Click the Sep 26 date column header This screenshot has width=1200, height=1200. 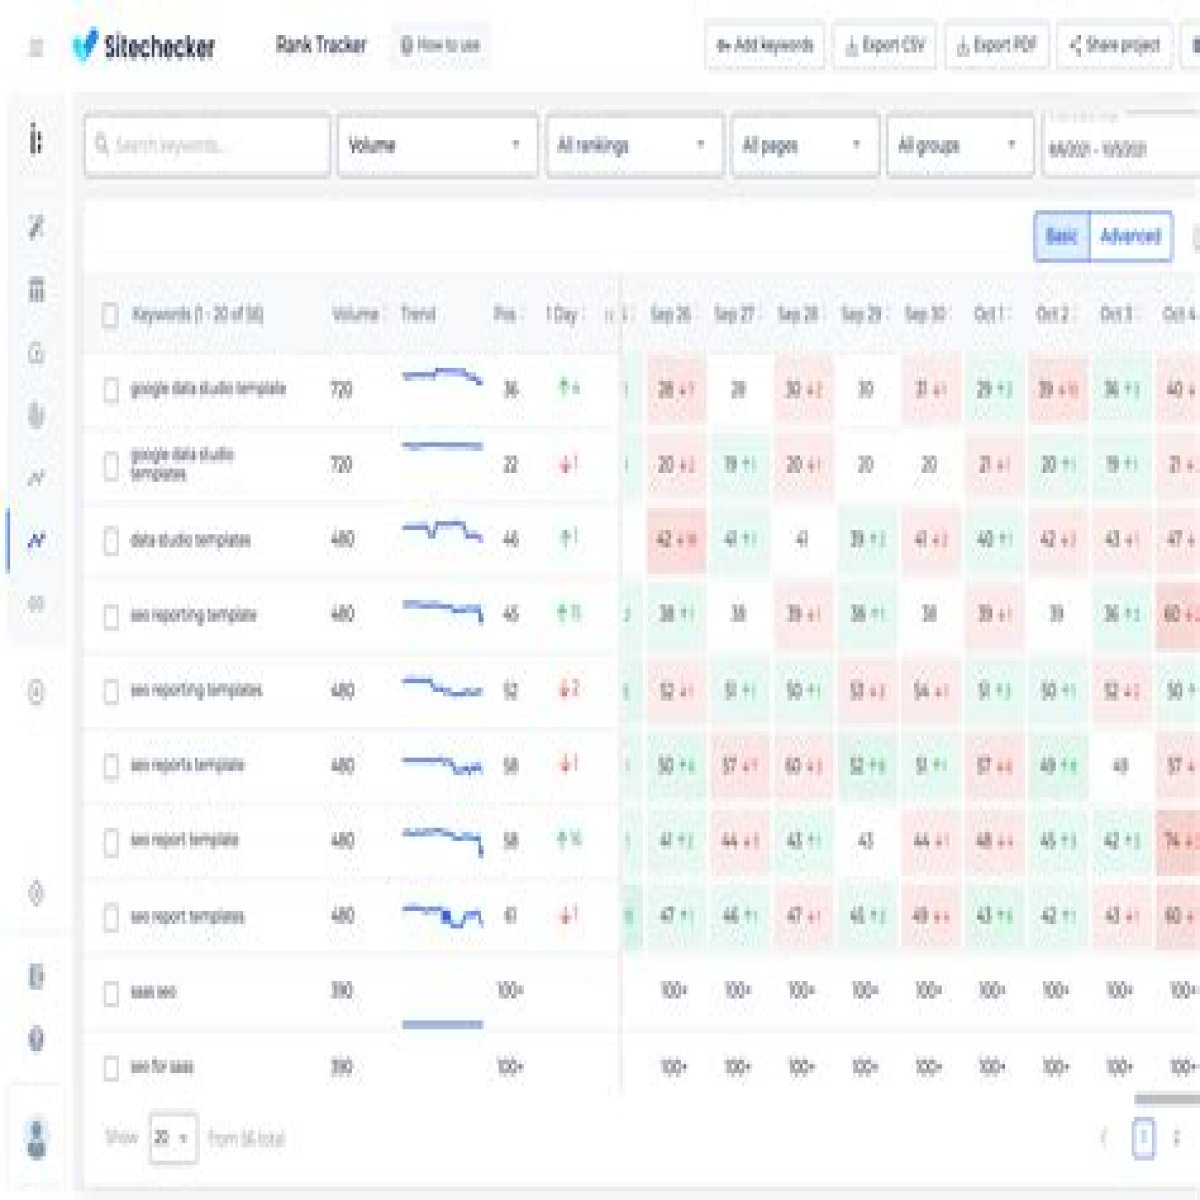tap(671, 314)
